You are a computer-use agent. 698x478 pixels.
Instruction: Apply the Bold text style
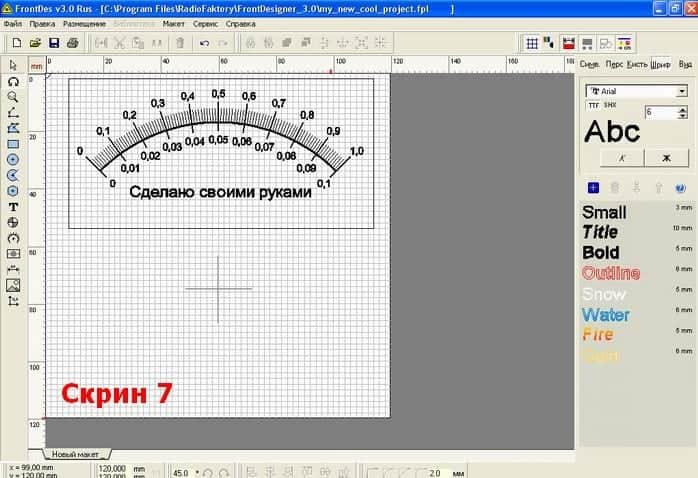click(x=601, y=253)
